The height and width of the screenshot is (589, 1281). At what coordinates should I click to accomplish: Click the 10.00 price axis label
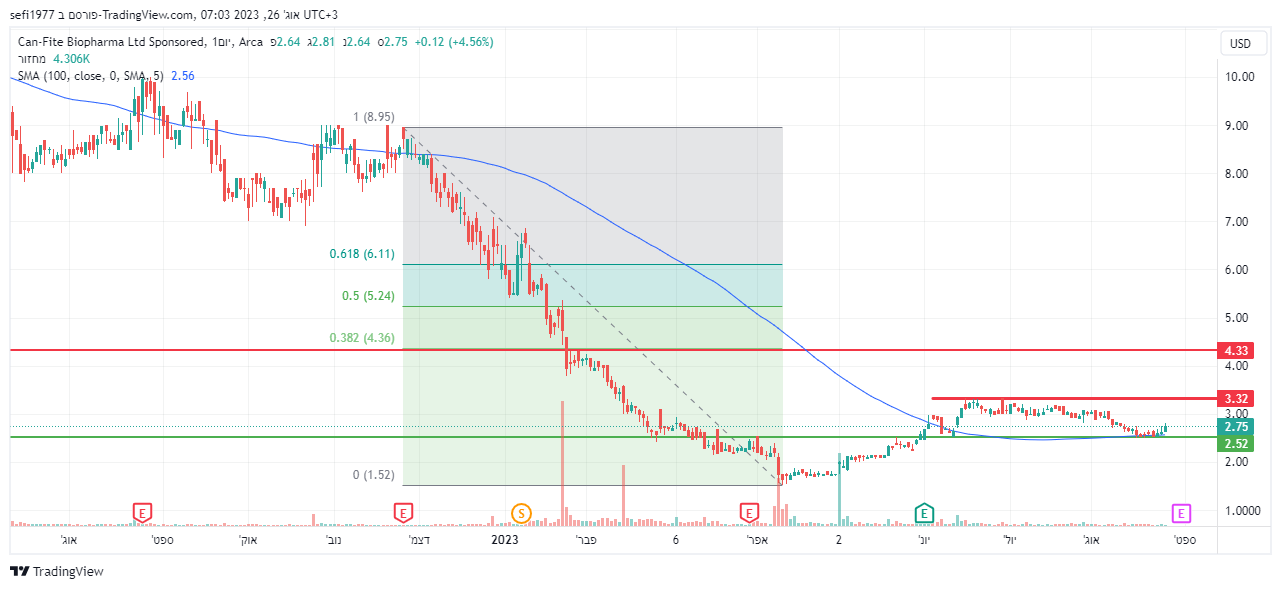point(1240,77)
